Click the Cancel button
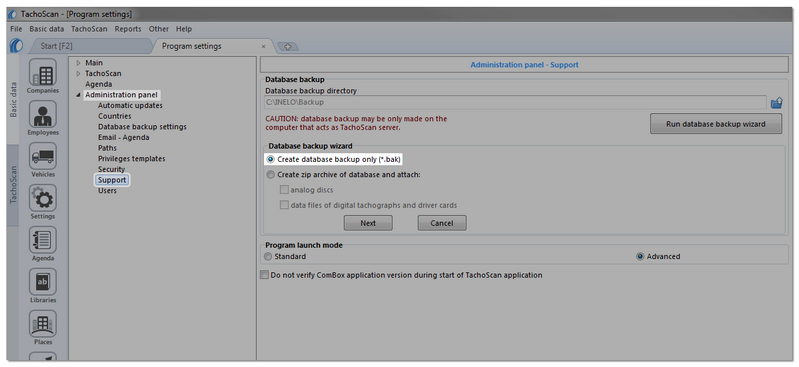This screenshot has height=367, width=799. click(x=442, y=223)
